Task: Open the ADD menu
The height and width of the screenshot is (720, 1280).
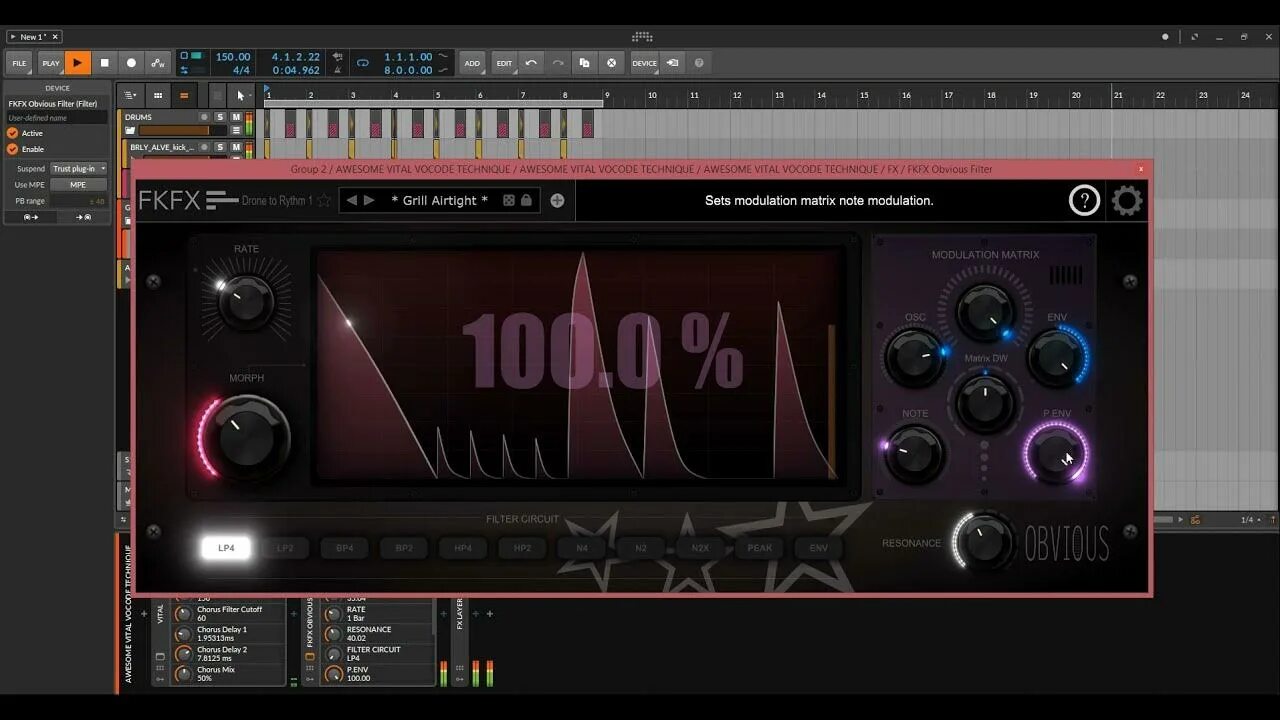Action: click(x=472, y=63)
